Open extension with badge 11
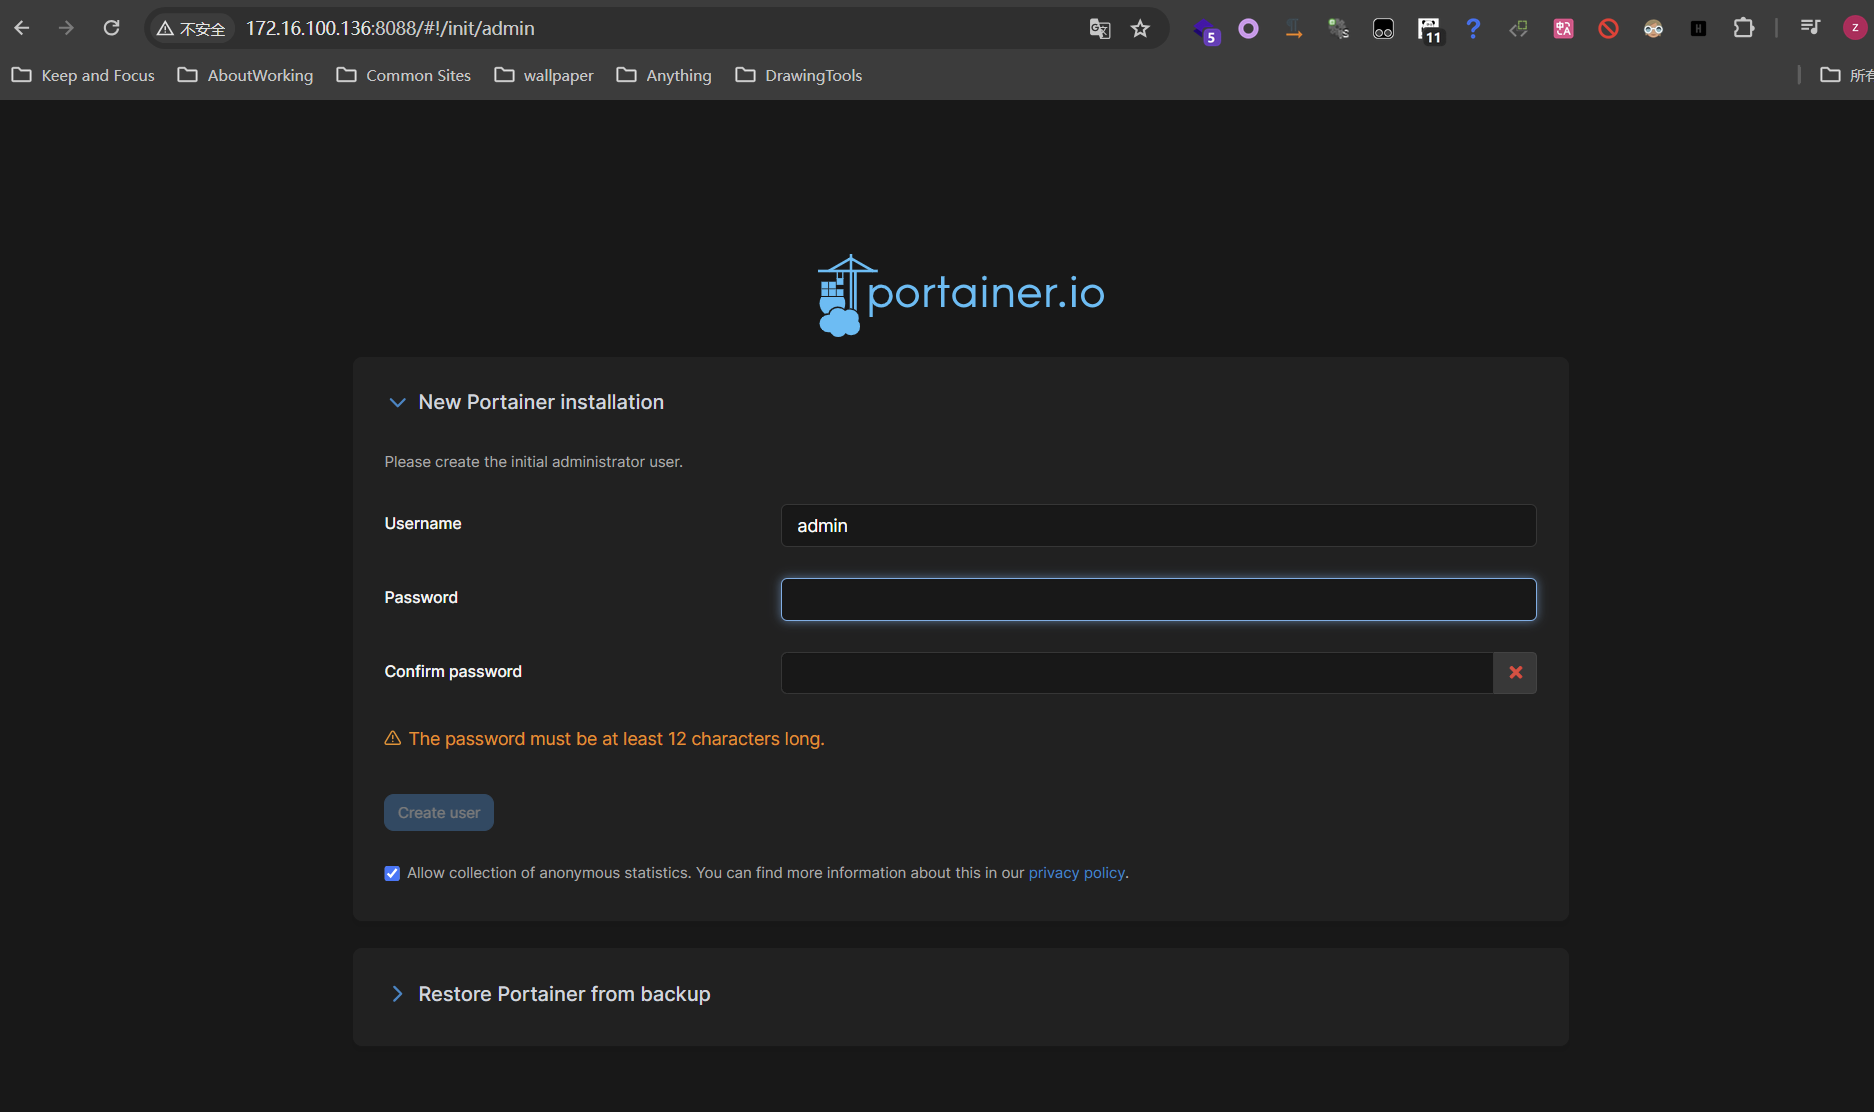The width and height of the screenshot is (1874, 1112). 1429,30
